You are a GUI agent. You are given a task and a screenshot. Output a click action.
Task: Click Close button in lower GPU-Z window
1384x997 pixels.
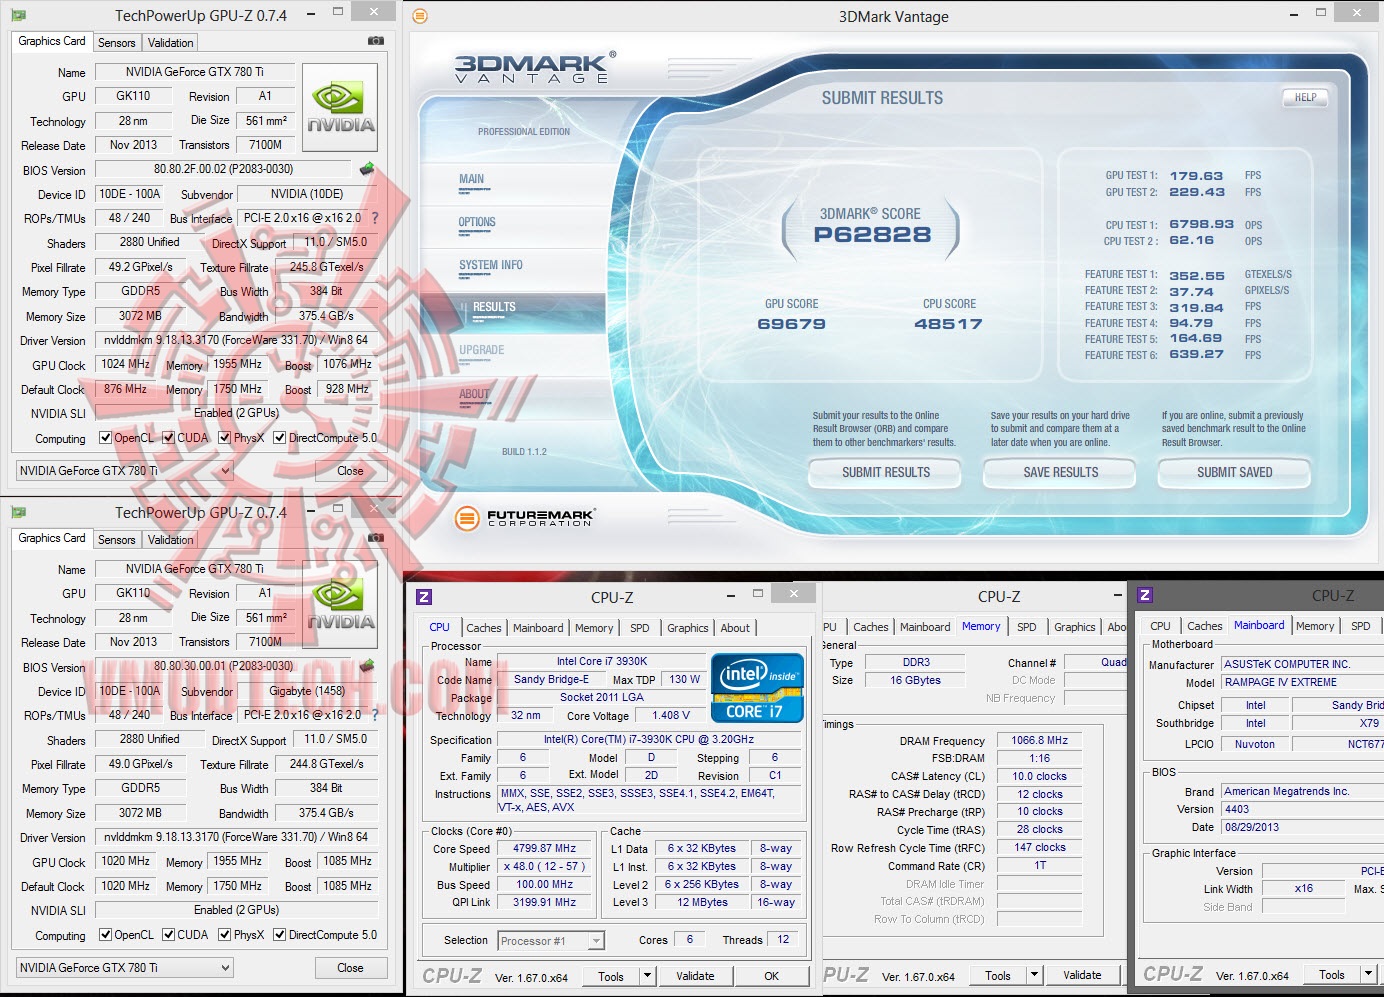pyautogui.click(x=350, y=968)
